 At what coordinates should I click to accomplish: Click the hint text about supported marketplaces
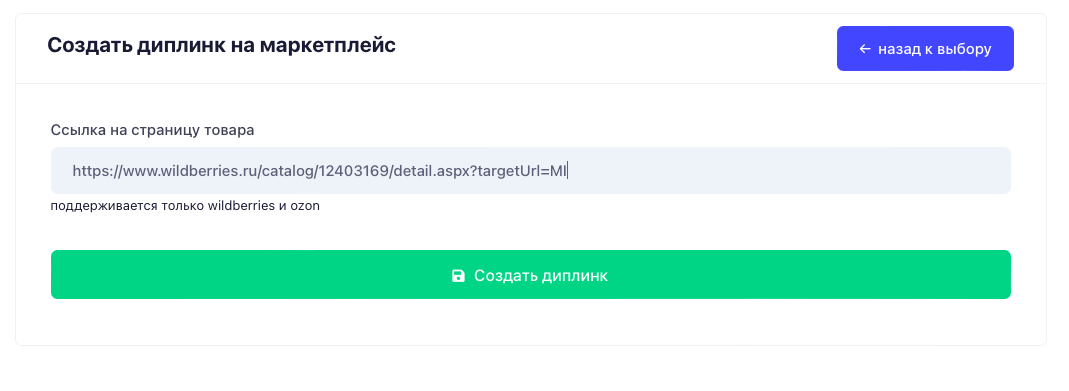[x=185, y=206]
